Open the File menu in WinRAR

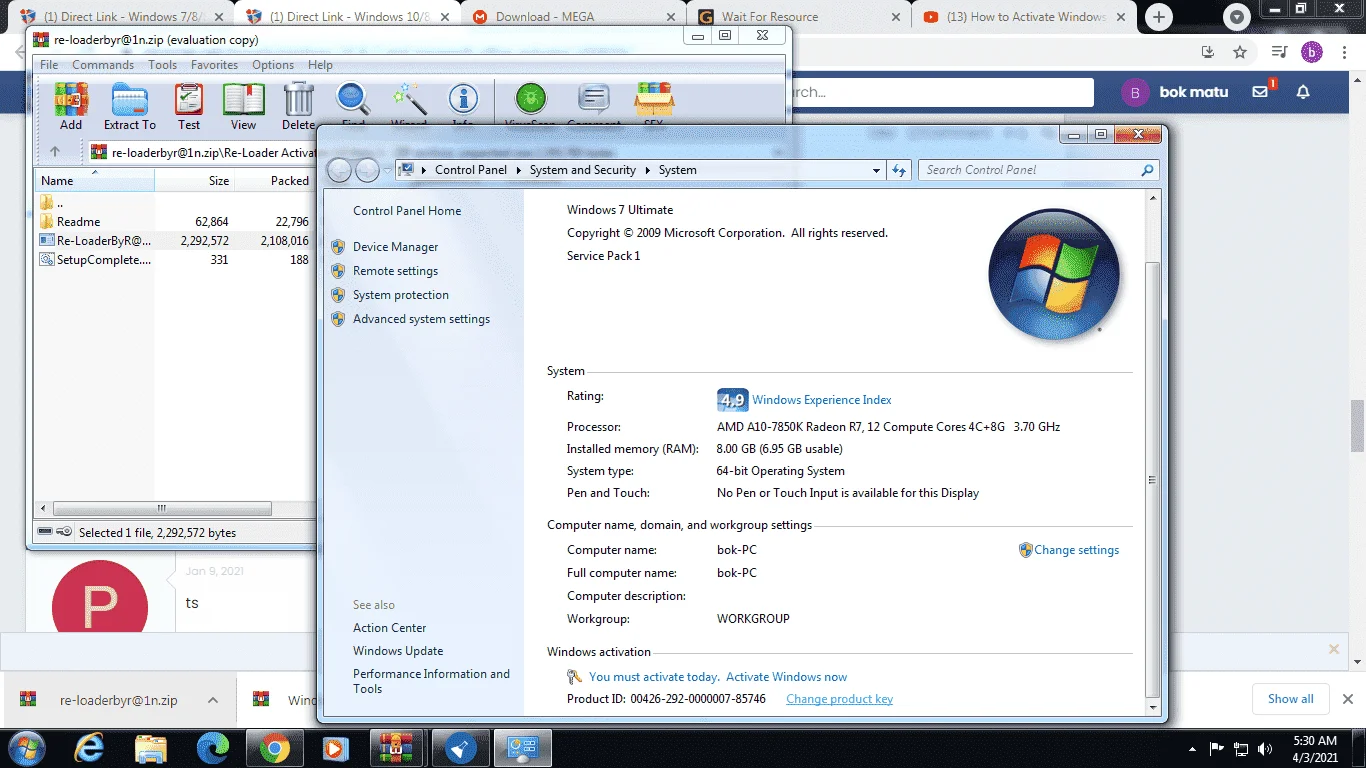[48, 65]
